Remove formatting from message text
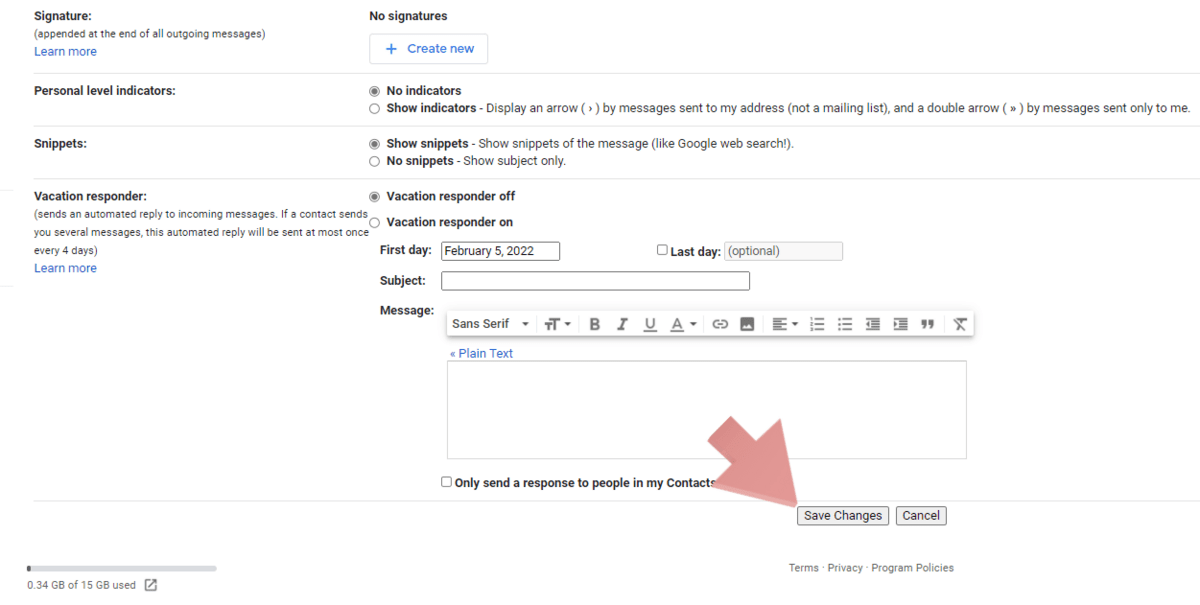The height and width of the screenshot is (605, 1200). [960, 324]
